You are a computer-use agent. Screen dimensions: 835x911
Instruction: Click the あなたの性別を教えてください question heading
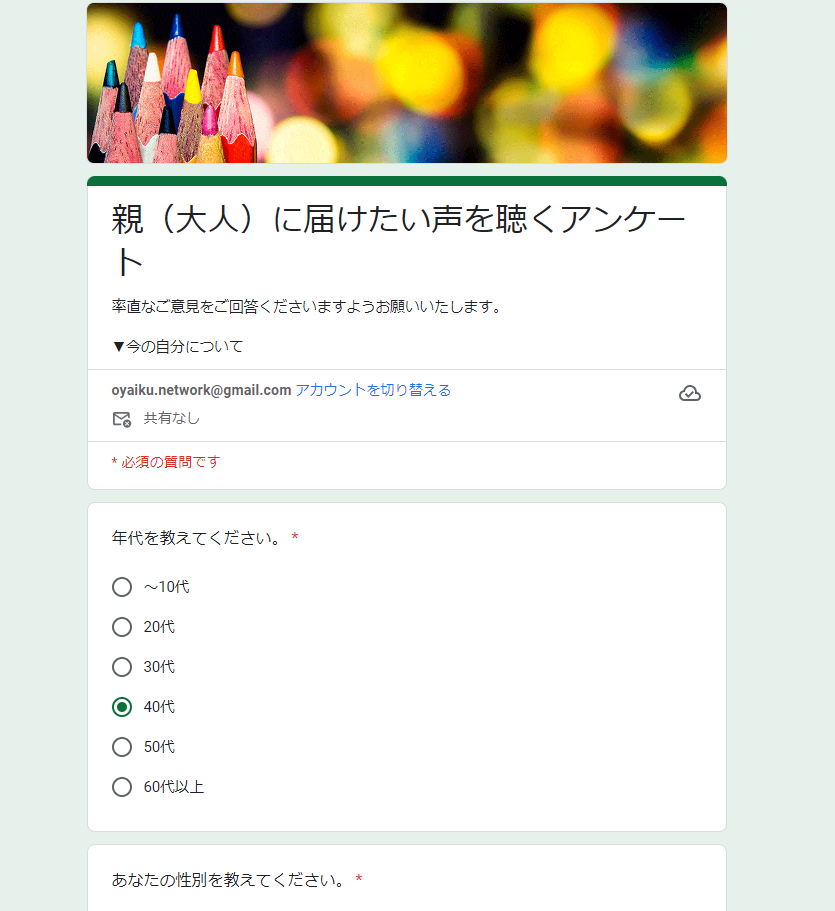229,880
